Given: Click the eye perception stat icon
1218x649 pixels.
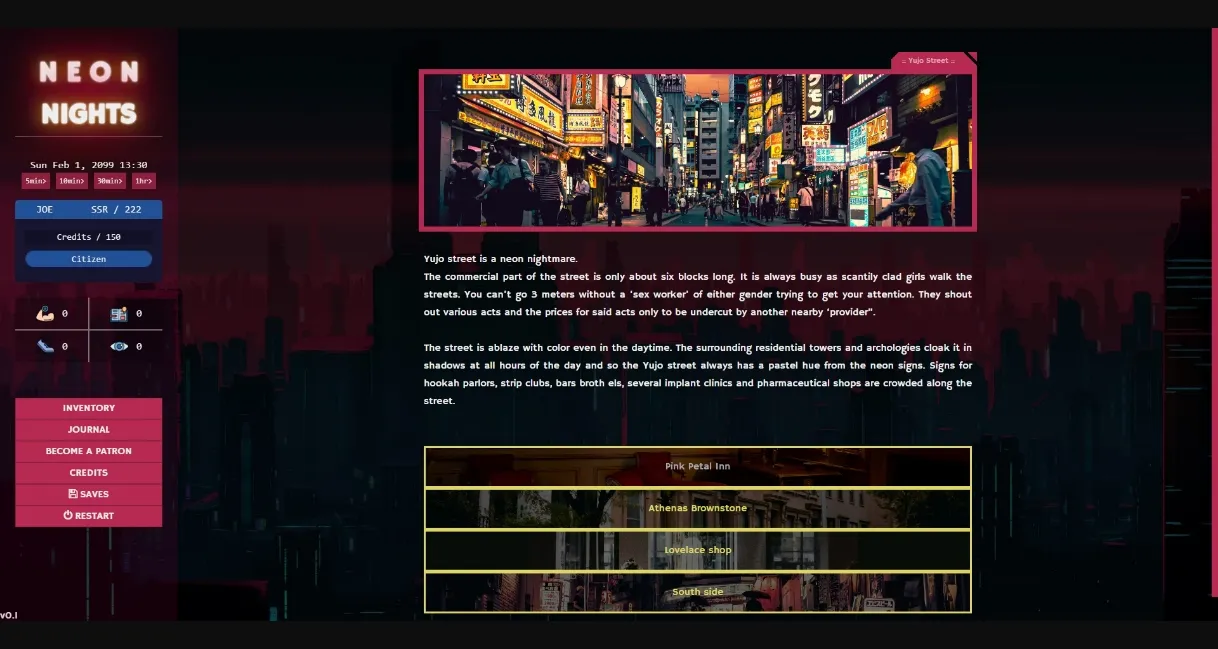Looking at the screenshot, I should coord(119,346).
